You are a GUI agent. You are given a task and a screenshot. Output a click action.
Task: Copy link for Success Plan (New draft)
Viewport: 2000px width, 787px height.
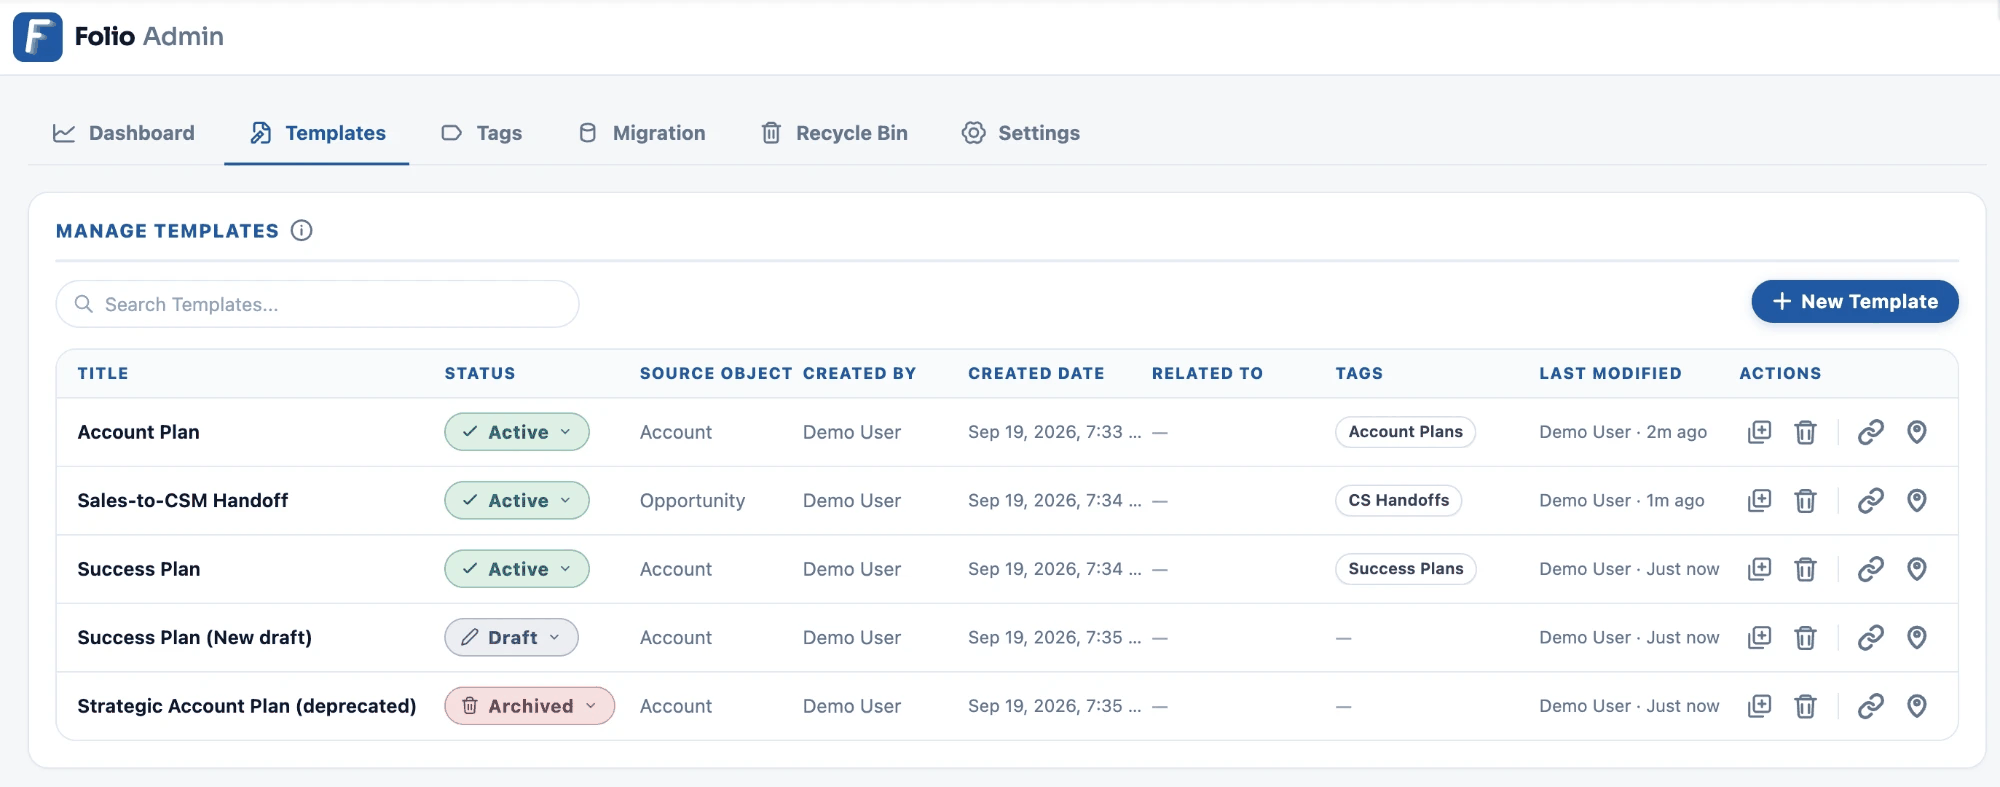[x=1870, y=637]
